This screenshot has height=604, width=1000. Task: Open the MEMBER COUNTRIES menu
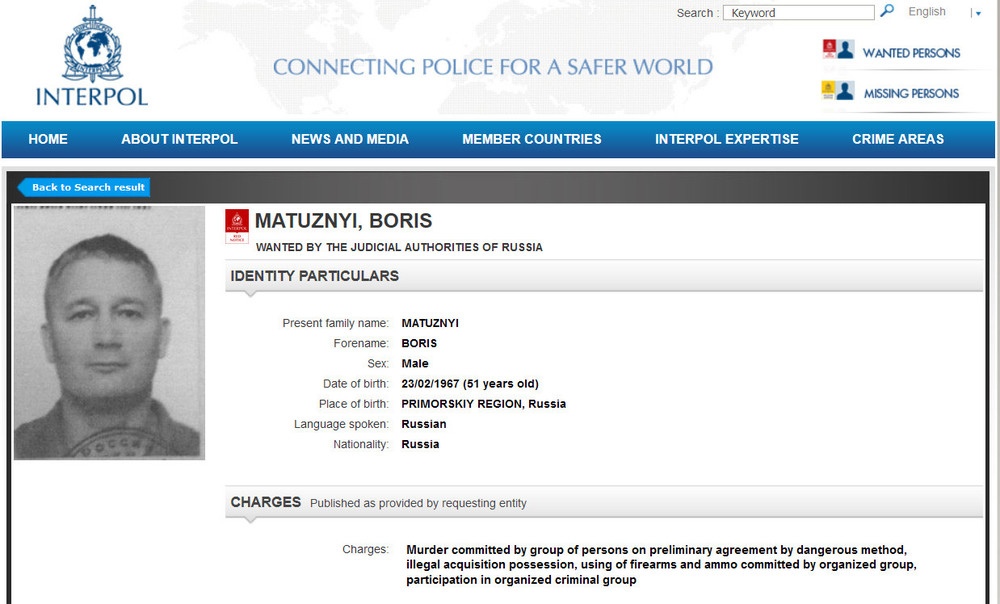(532, 139)
